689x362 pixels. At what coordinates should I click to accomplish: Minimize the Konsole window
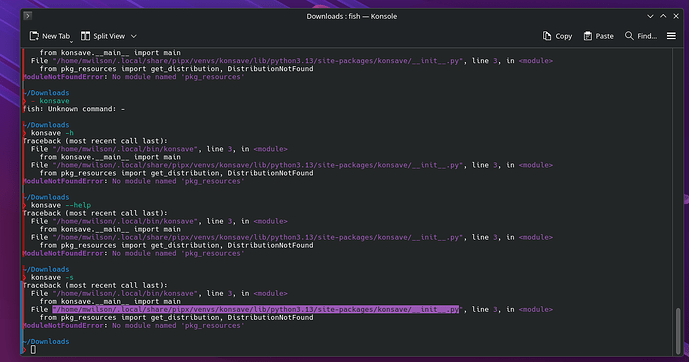pyautogui.click(x=650, y=16)
